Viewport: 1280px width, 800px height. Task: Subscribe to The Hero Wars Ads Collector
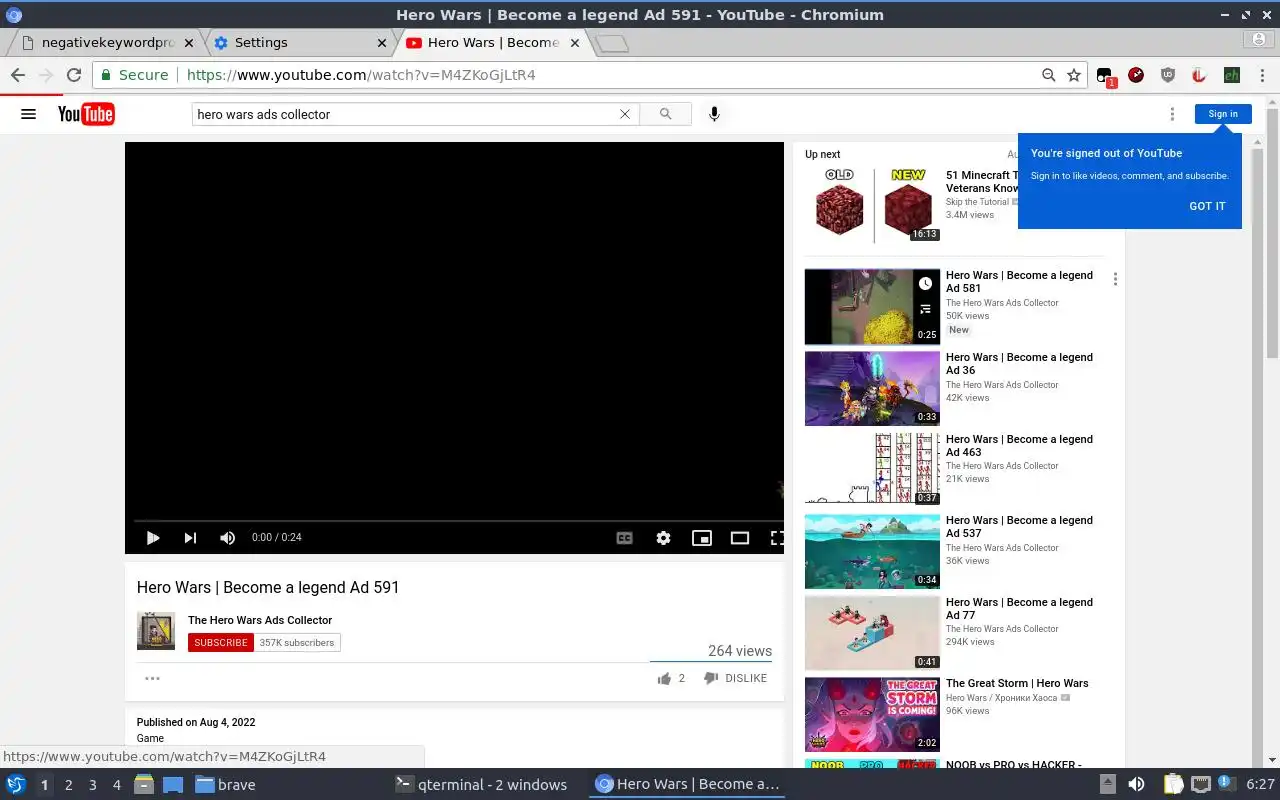[220, 642]
